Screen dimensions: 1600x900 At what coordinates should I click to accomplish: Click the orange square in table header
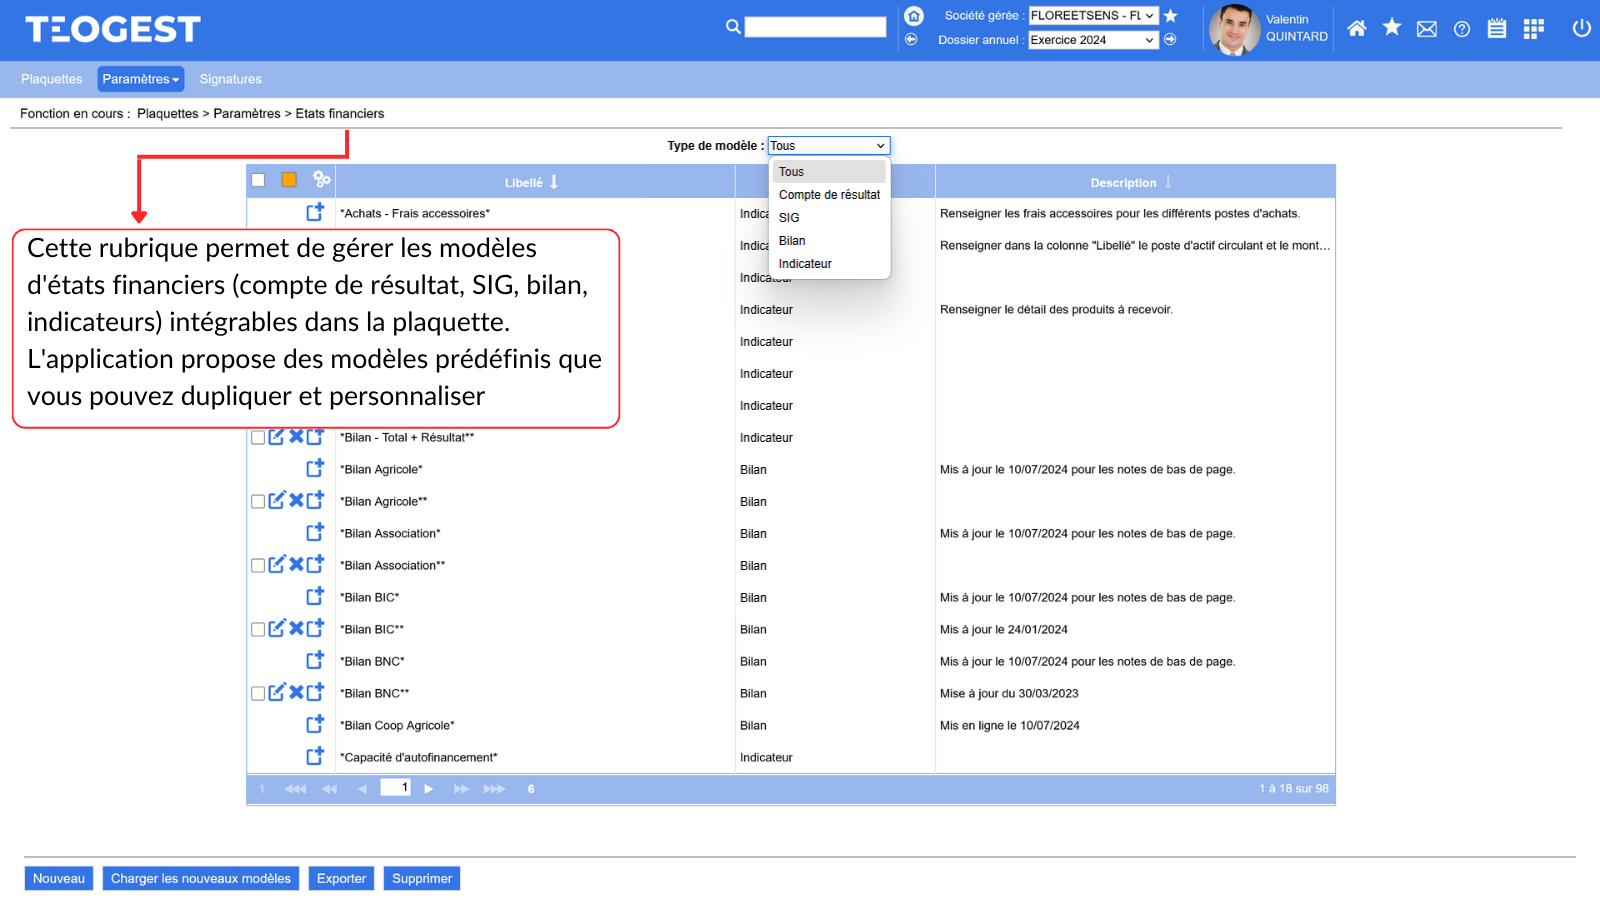(x=289, y=180)
